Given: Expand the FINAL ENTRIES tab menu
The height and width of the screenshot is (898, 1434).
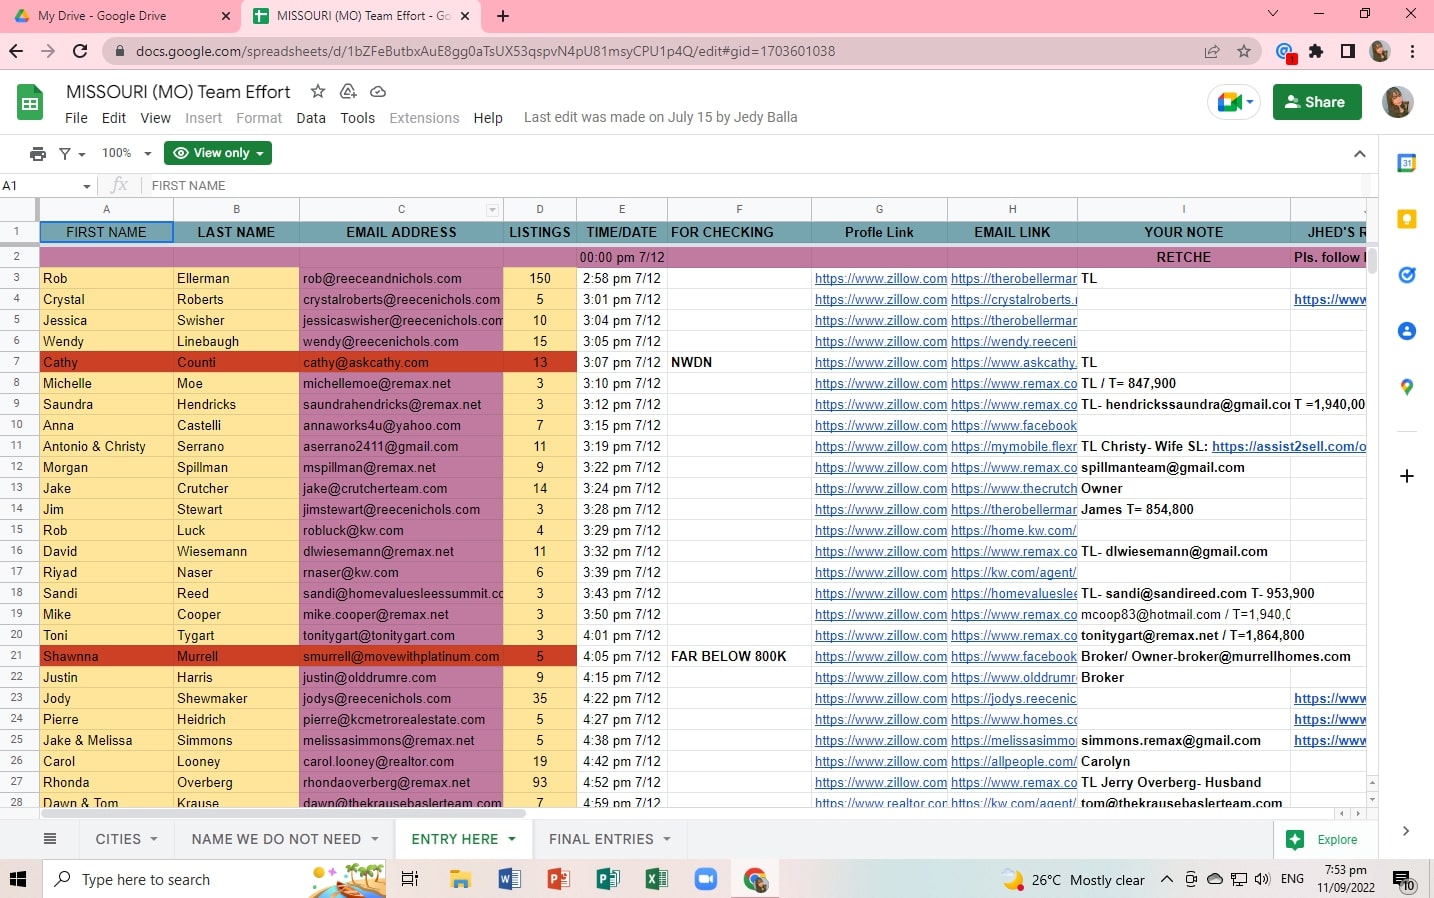Looking at the screenshot, I should tap(667, 839).
